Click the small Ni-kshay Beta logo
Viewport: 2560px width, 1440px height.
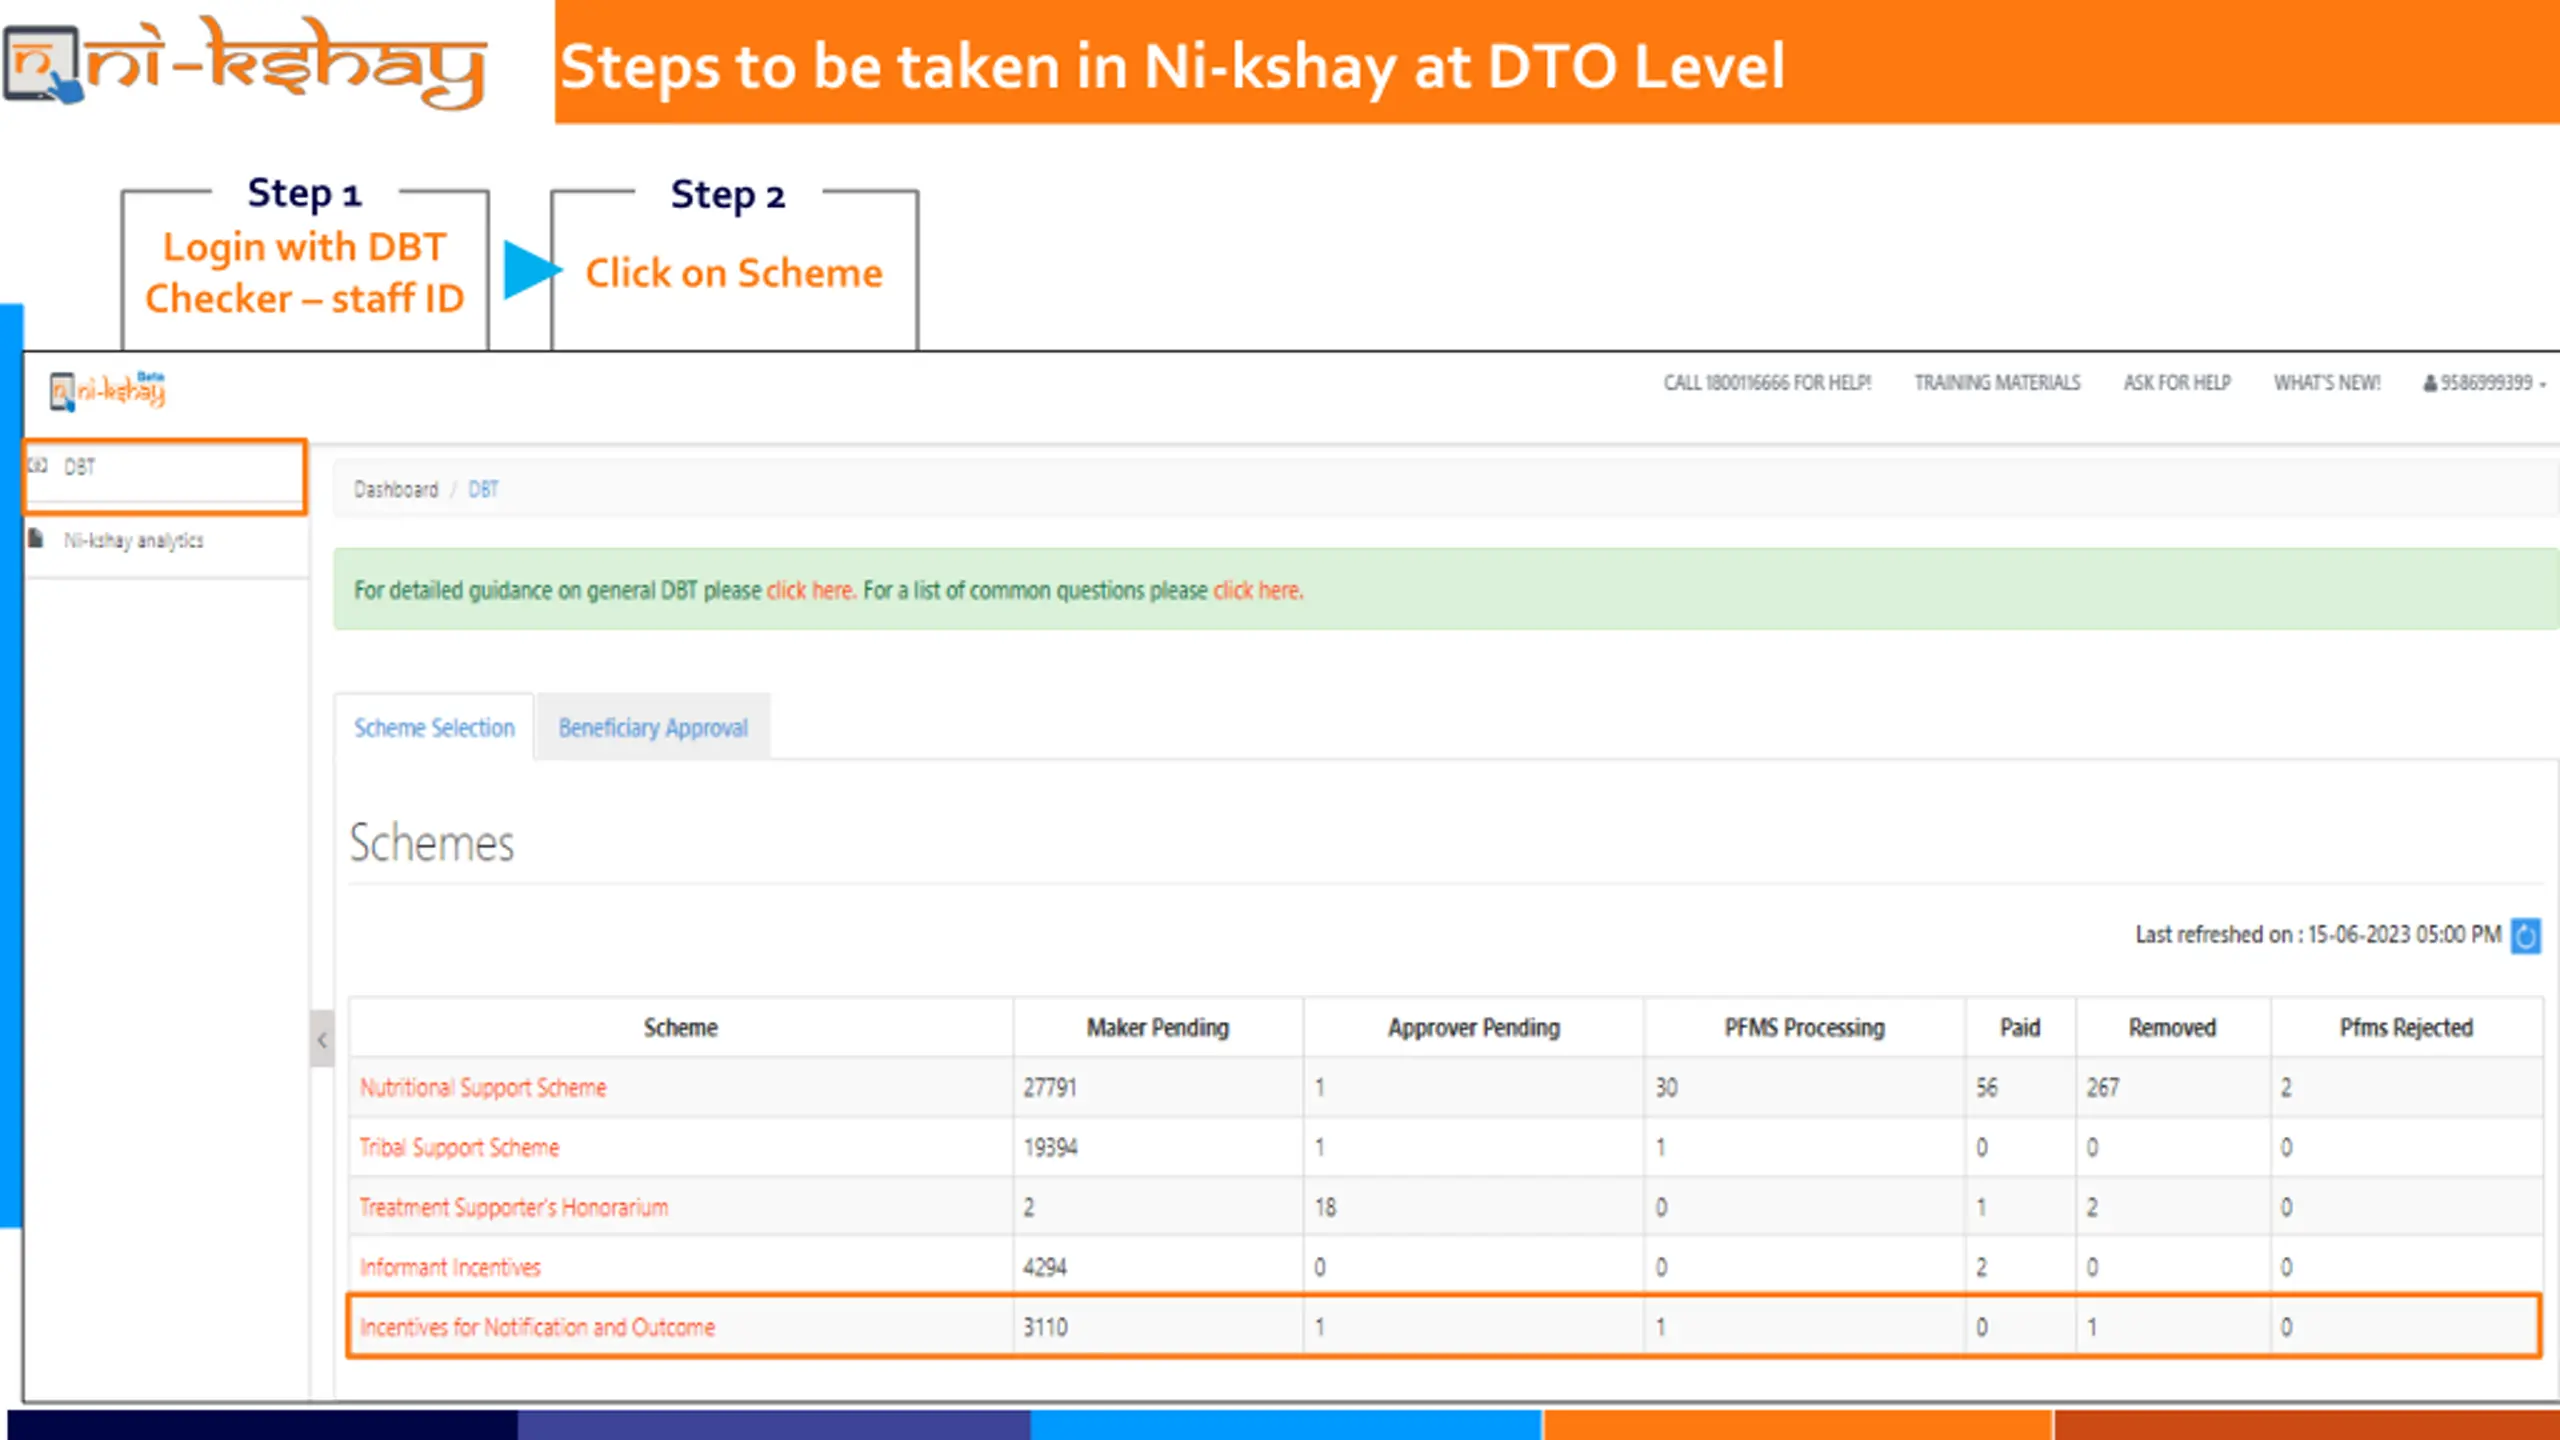tap(107, 389)
